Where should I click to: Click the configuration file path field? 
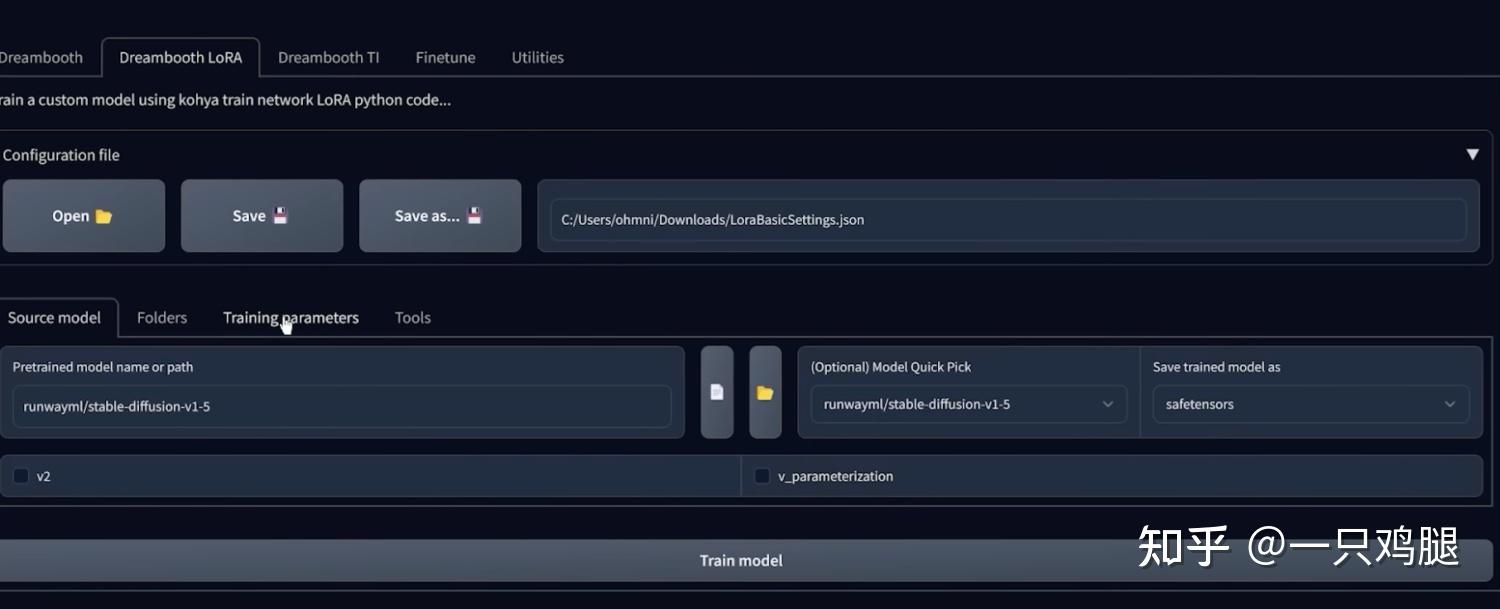coord(1009,219)
